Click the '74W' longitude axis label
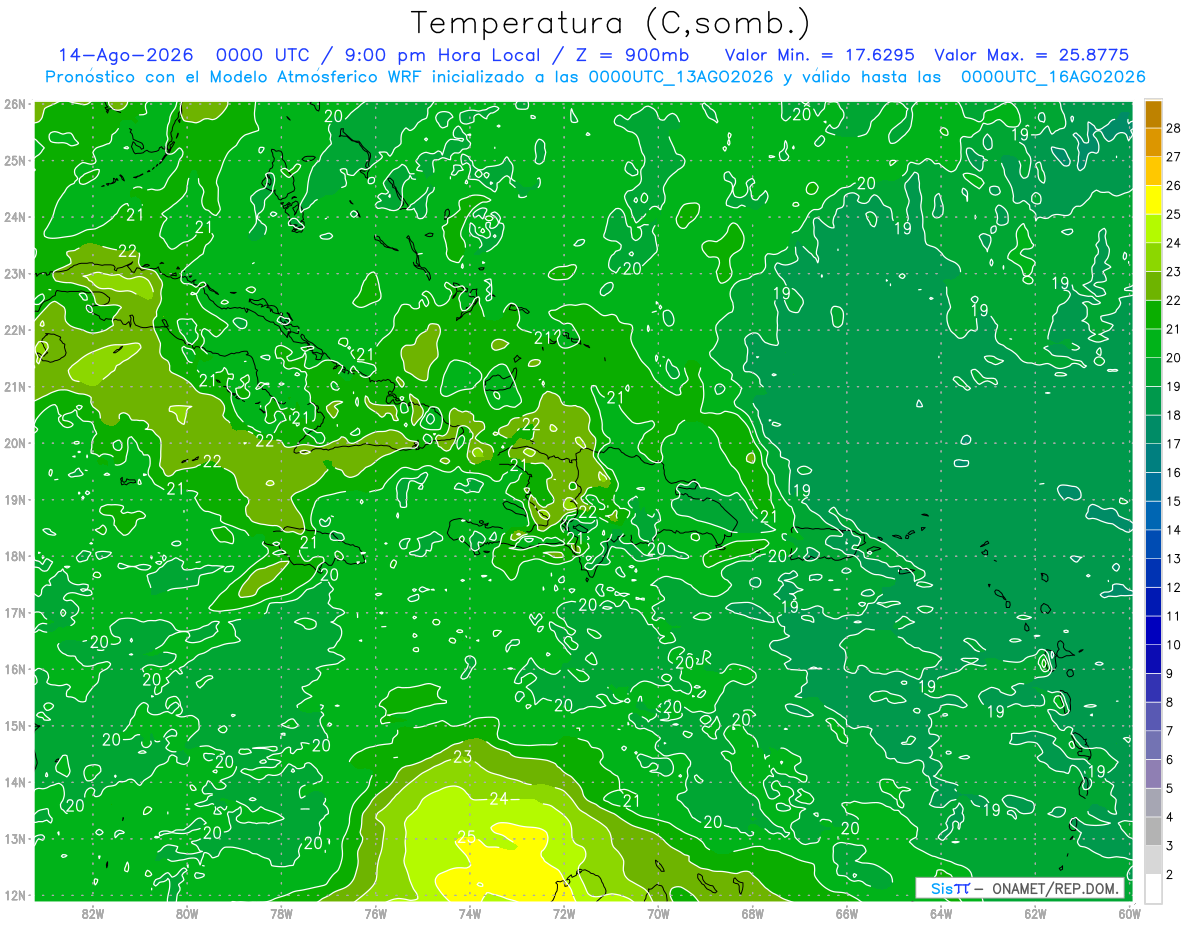The image size is (1200, 927). tap(470, 913)
